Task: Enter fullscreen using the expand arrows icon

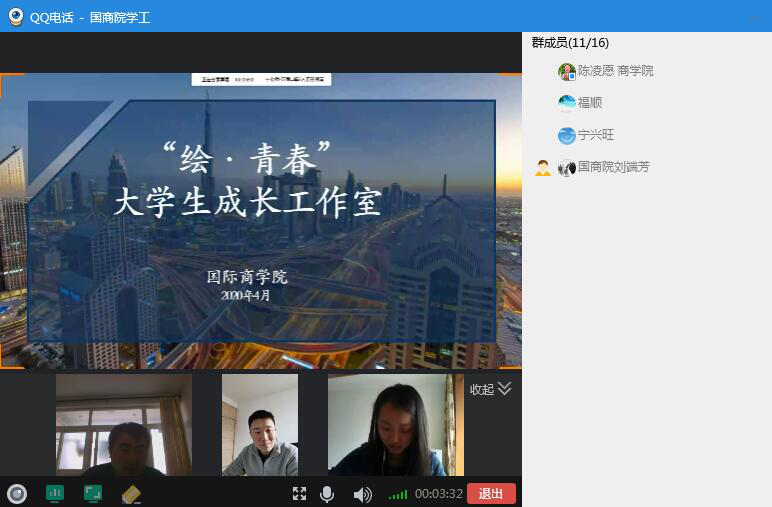Action: tap(299, 493)
